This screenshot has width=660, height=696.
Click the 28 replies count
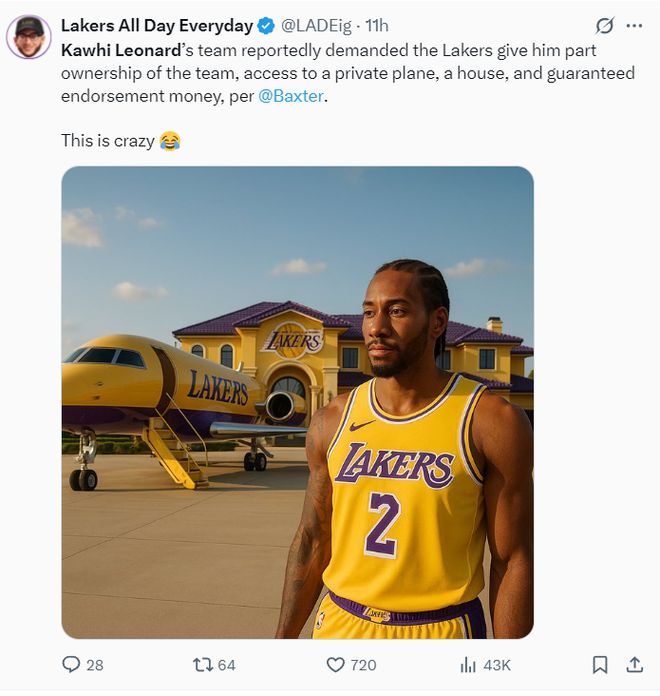pyautogui.click(x=95, y=665)
